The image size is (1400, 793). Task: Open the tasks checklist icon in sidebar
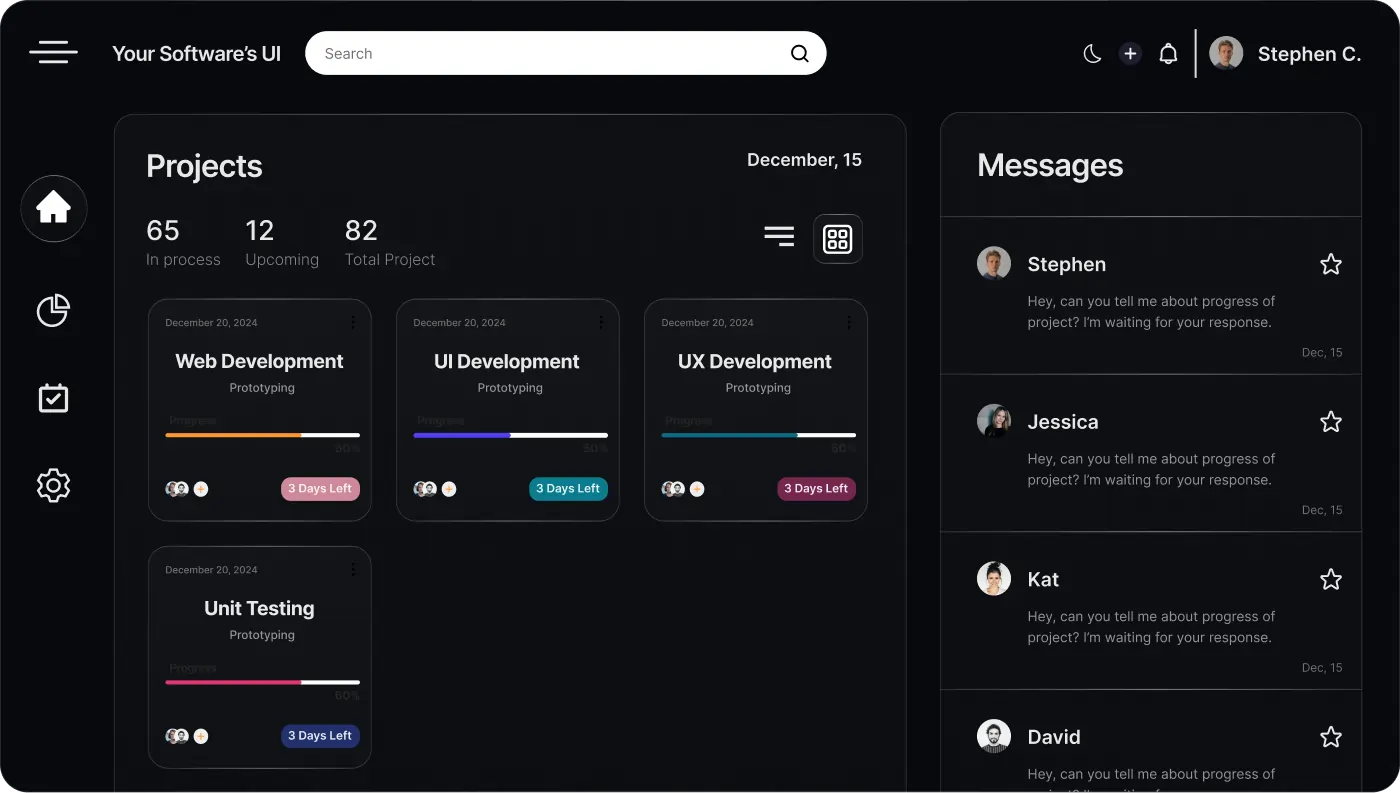tap(53, 397)
